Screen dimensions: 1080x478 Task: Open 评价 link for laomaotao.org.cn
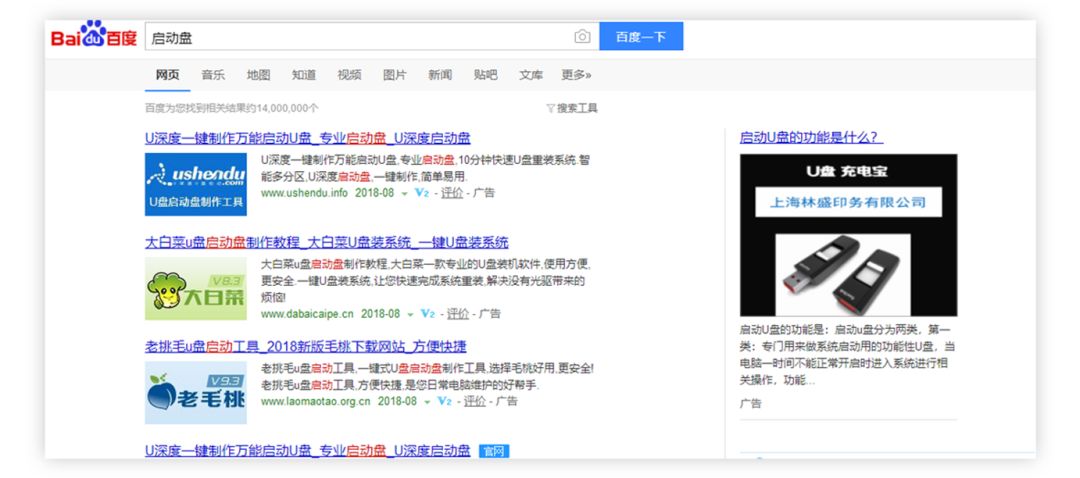point(475,401)
